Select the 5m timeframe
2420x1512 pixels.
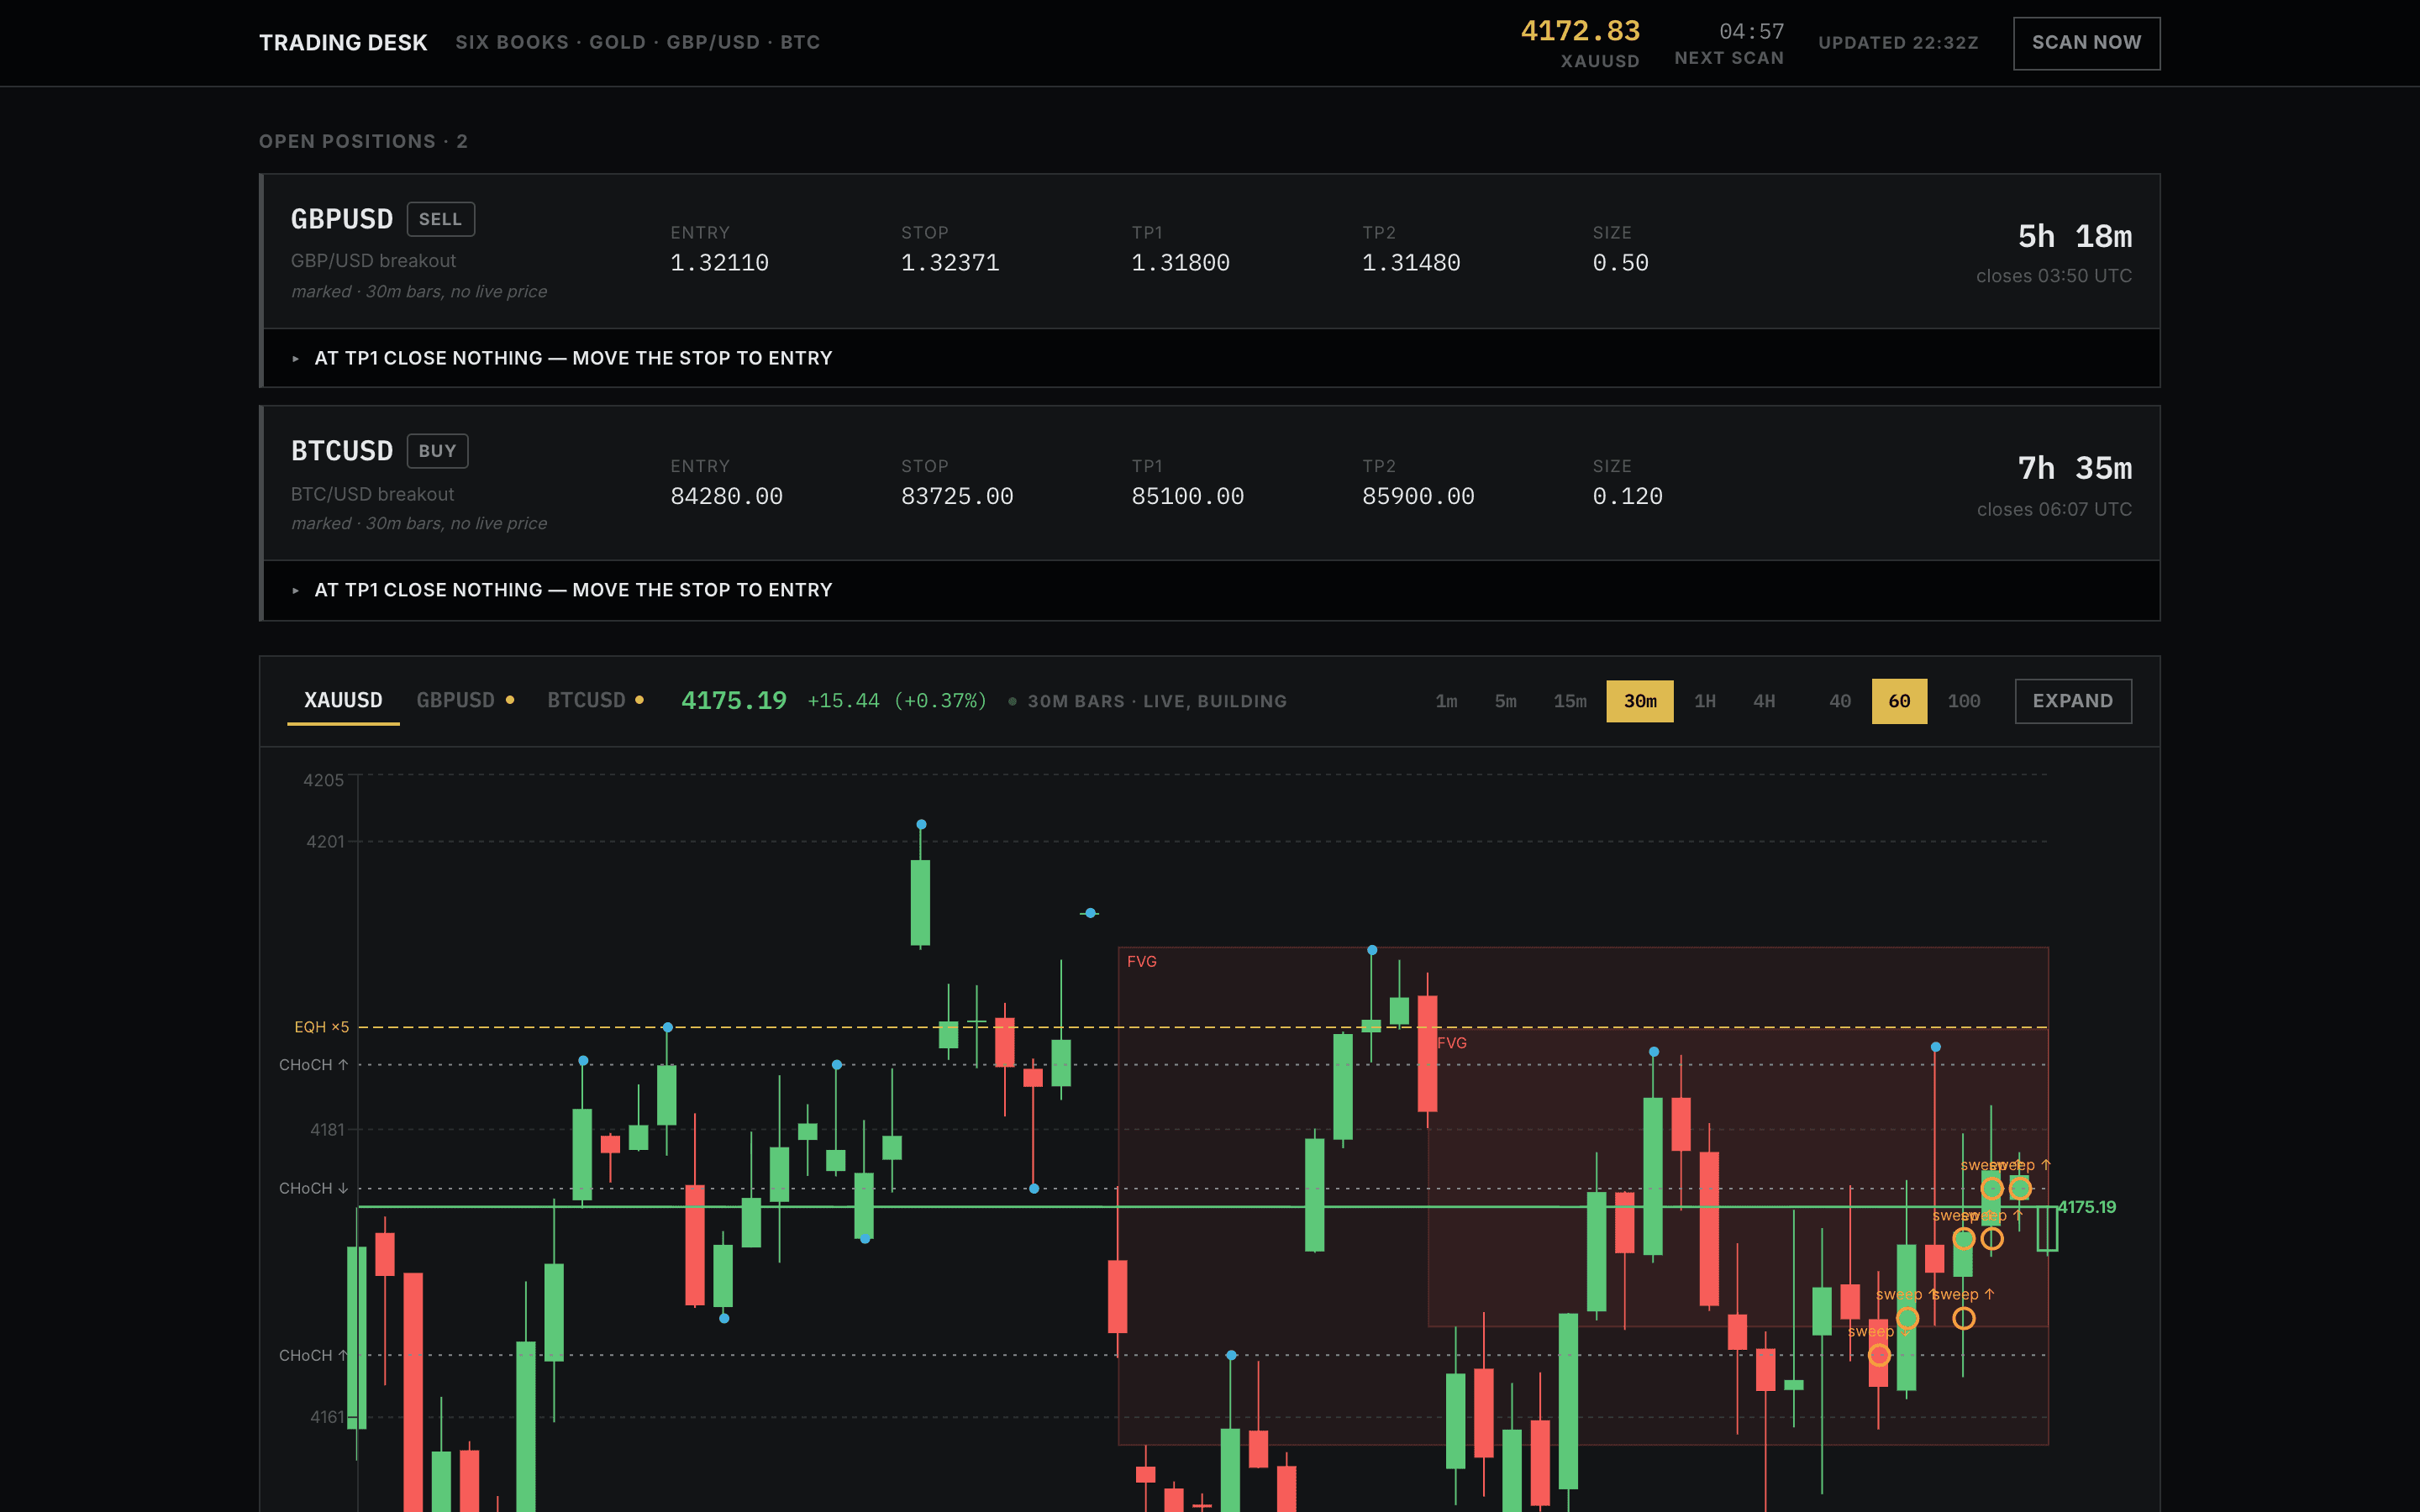[x=1505, y=701]
